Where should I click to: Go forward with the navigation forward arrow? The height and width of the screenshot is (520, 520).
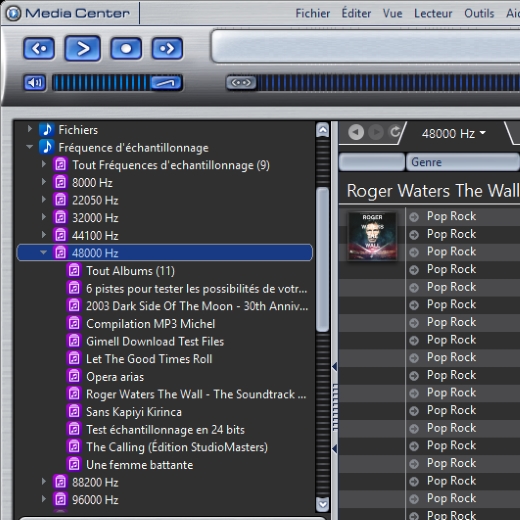pos(376,132)
